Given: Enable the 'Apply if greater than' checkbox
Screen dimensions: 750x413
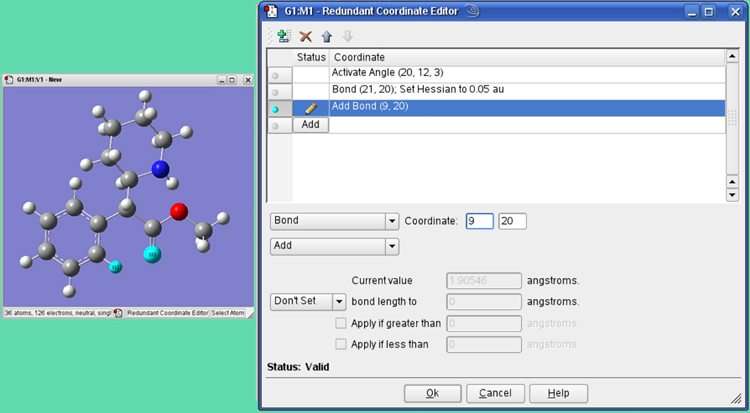Looking at the screenshot, I should (341, 323).
